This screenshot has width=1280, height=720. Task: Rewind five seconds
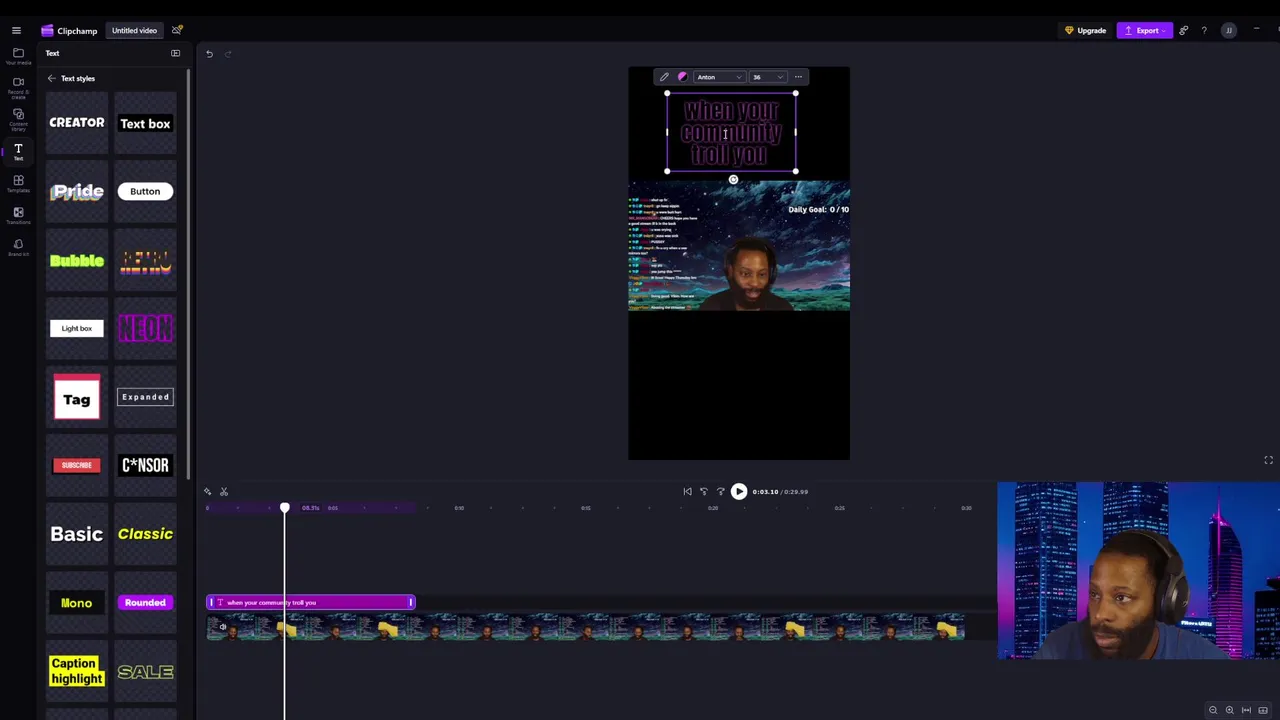(704, 492)
